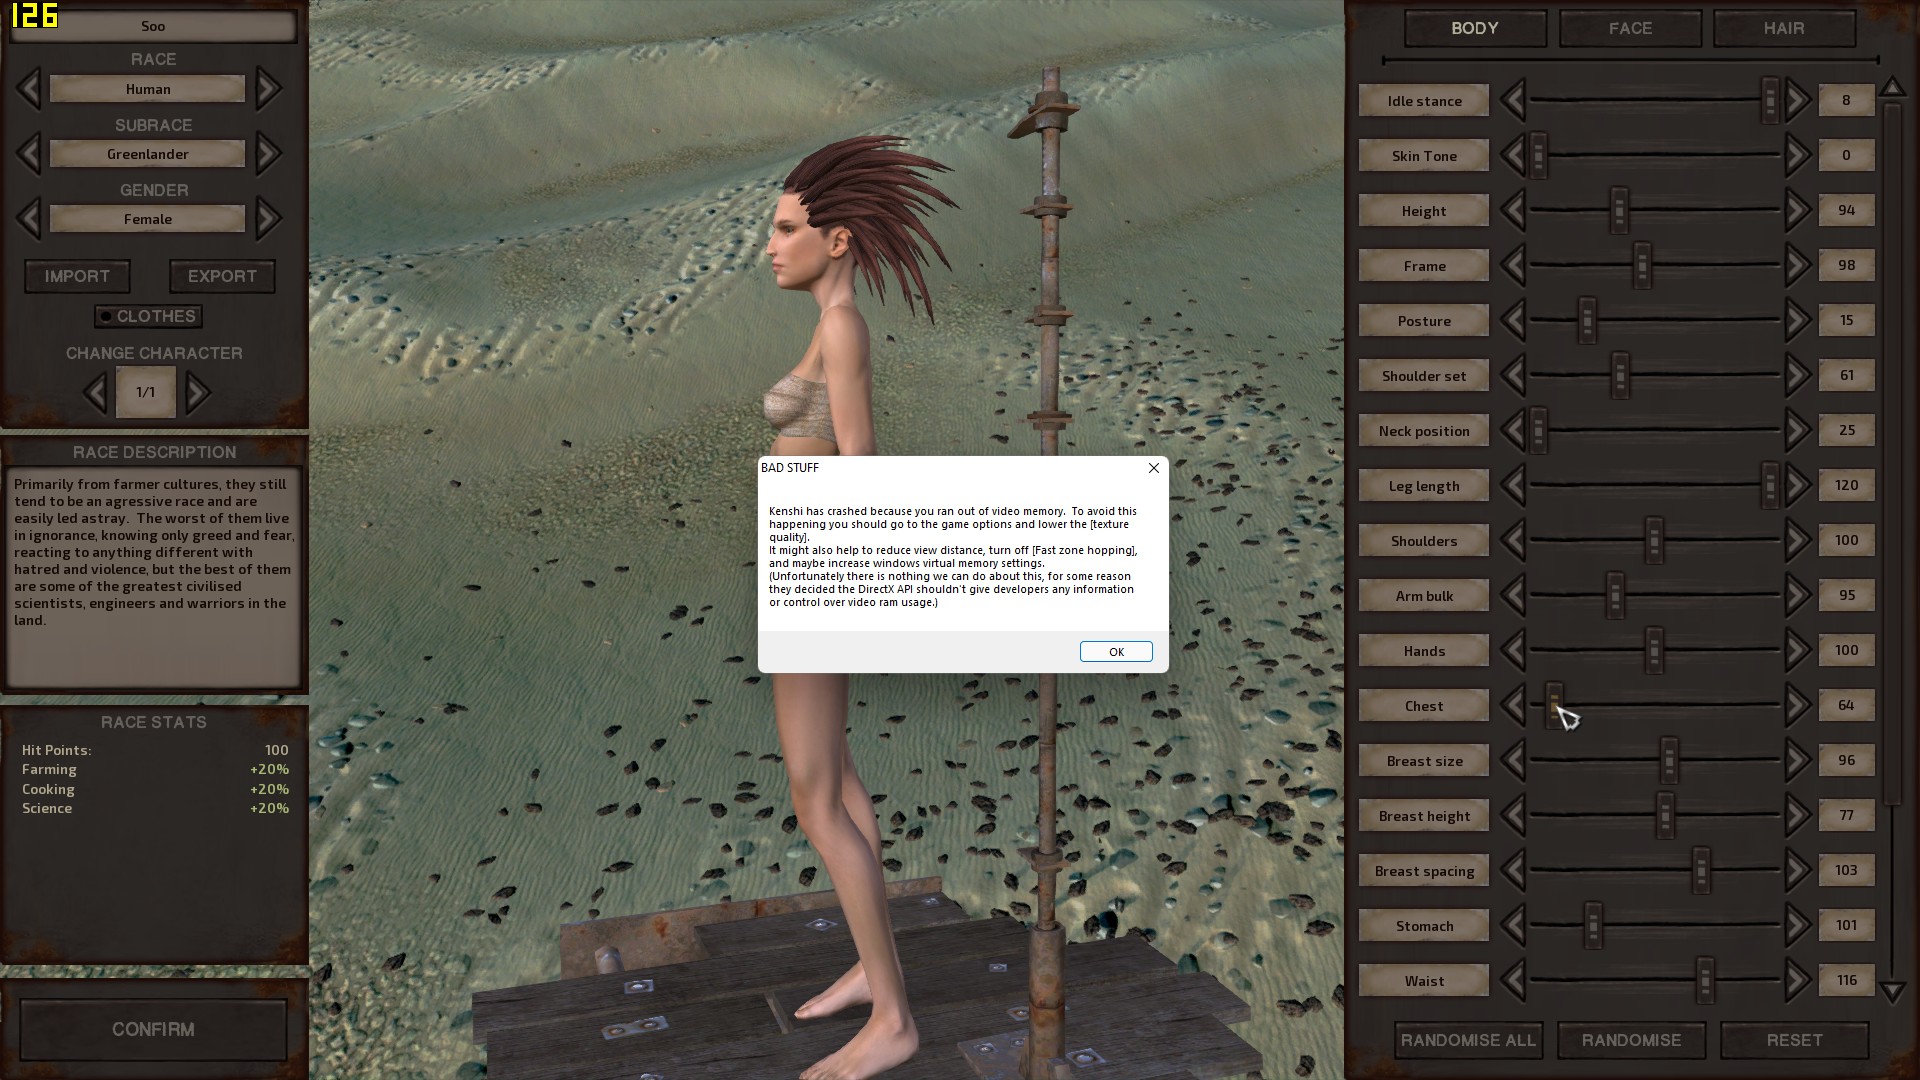Viewport: 1920px width, 1080px height.
Task: Increase Waist with right arrow
Action: click(x=1798, y=980)
